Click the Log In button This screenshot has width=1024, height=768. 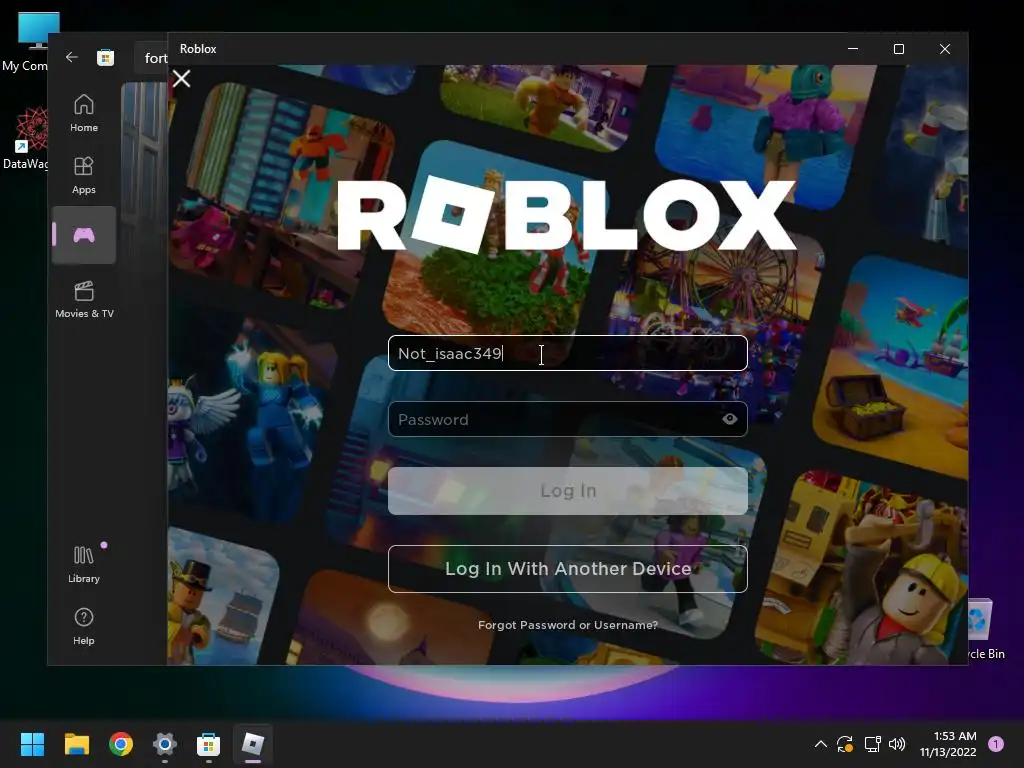coord(568,490)
